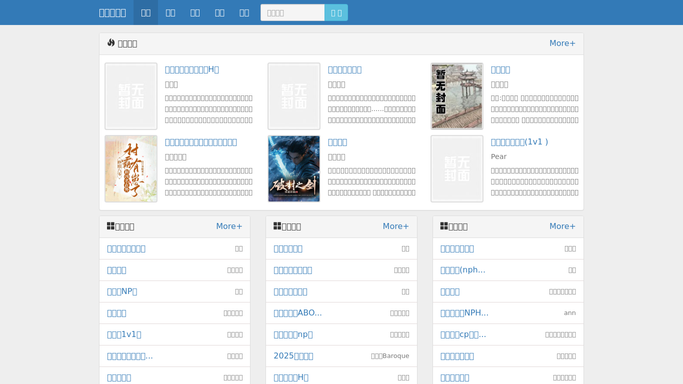Click the placeholder cover beside the Pear author entry
This screenshot has height=384, width=683.
click(456, 168)
